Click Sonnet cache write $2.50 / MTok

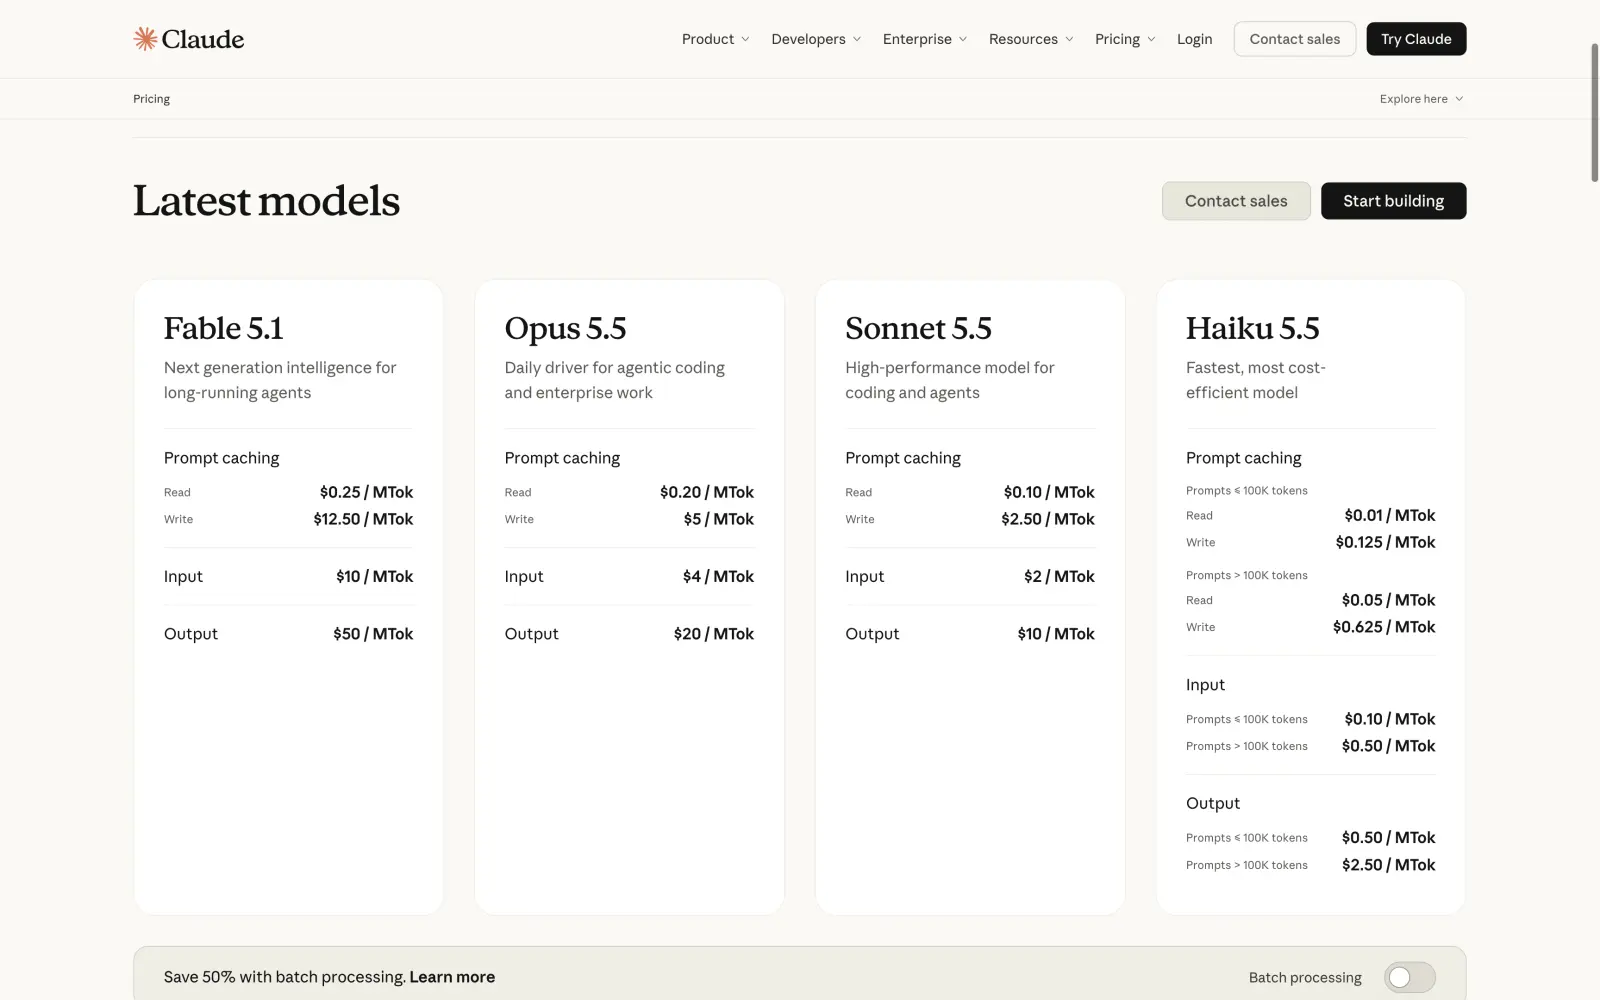(x=1048, y=519)
